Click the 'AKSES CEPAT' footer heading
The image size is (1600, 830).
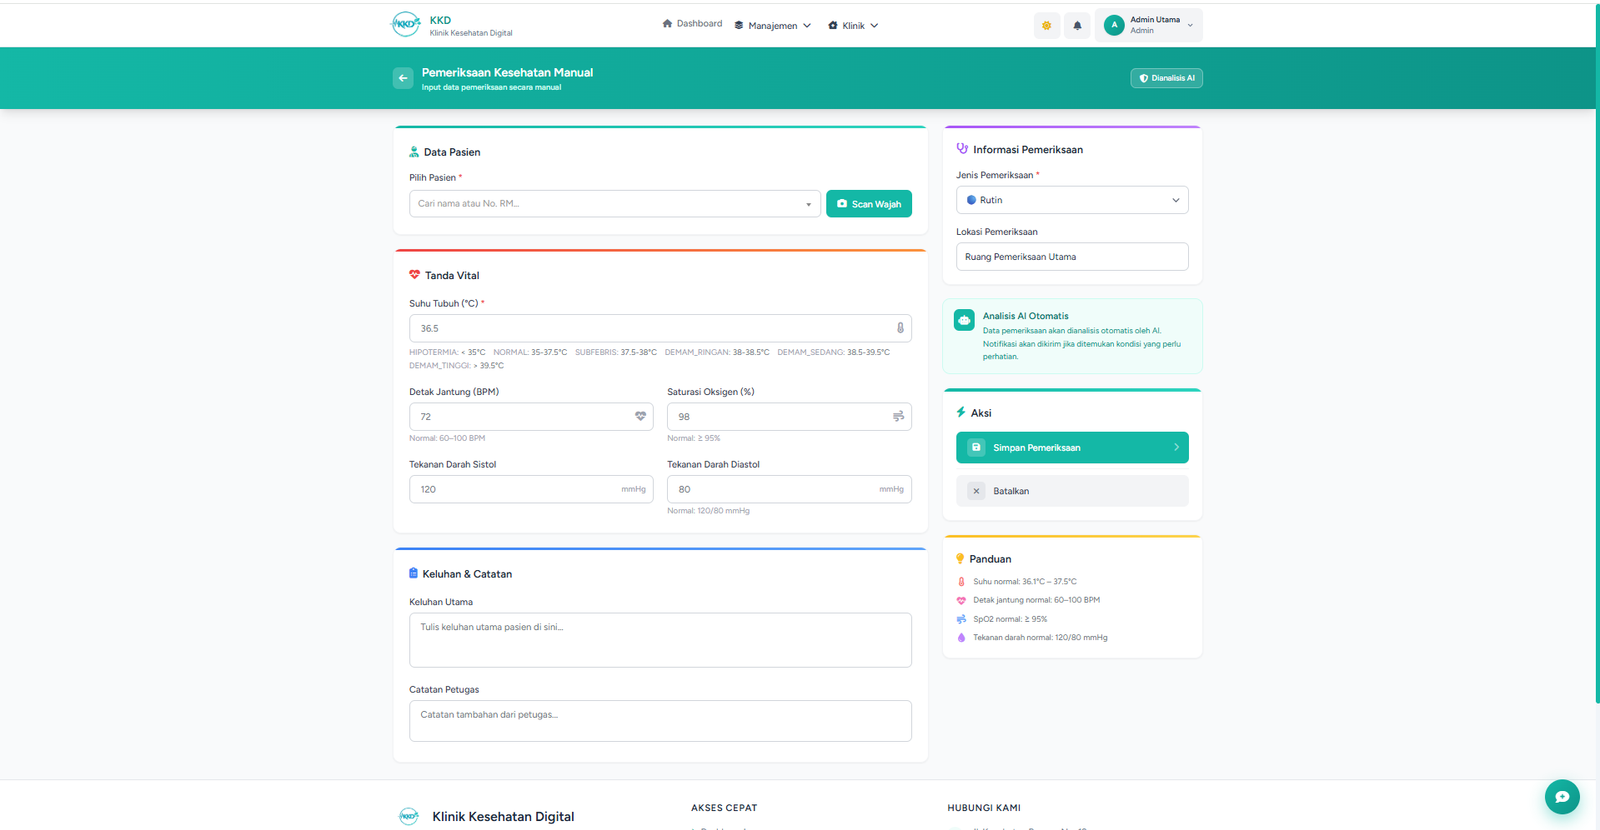point(724,808)
